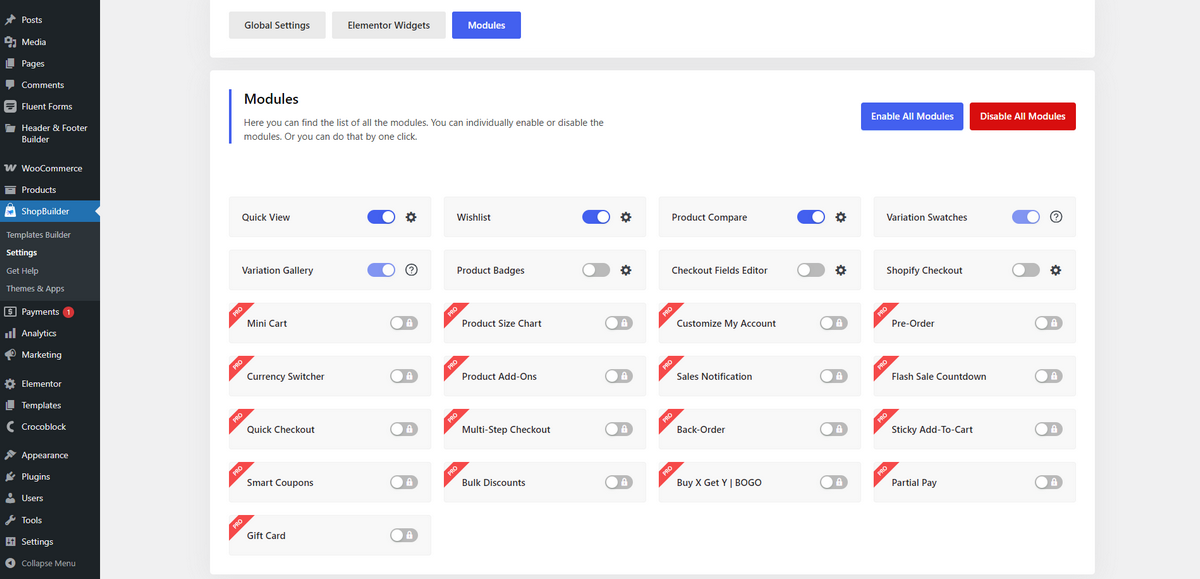The width and height of the screenshot is (1200, 579).
Task: Switch to the Elementor Widgets tab
Action: click(x=389, y=25)
